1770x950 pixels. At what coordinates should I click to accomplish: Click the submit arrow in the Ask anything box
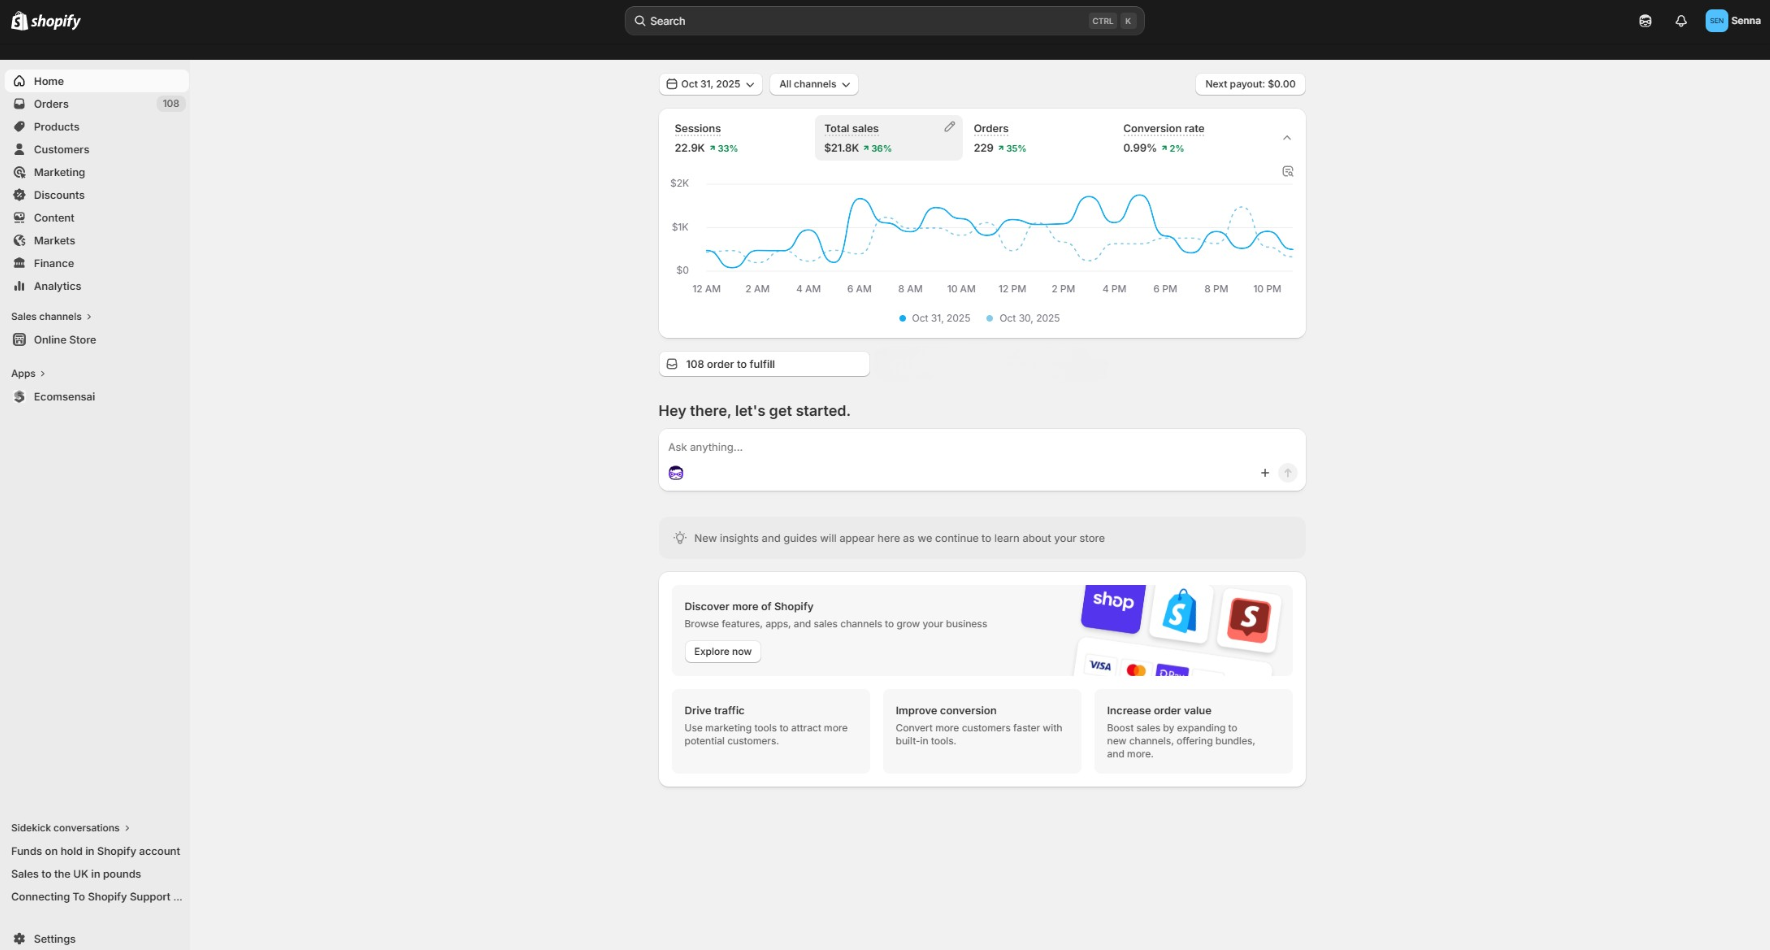(x=1288, y=473)
